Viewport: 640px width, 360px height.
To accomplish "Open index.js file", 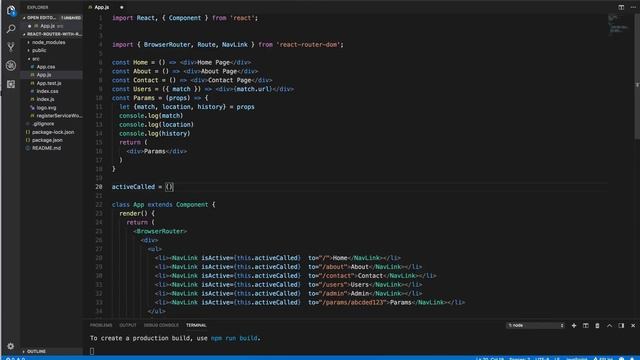I will click(45, 99).
